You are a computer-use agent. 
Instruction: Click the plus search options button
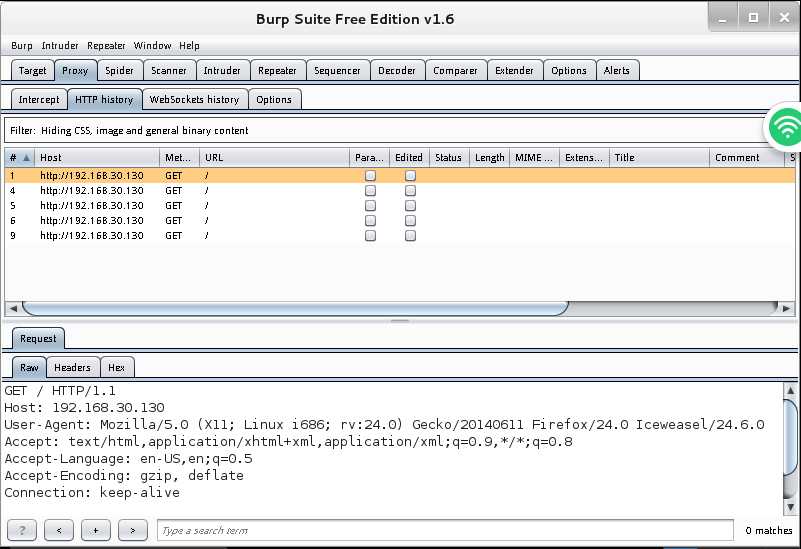pos(96,530)
